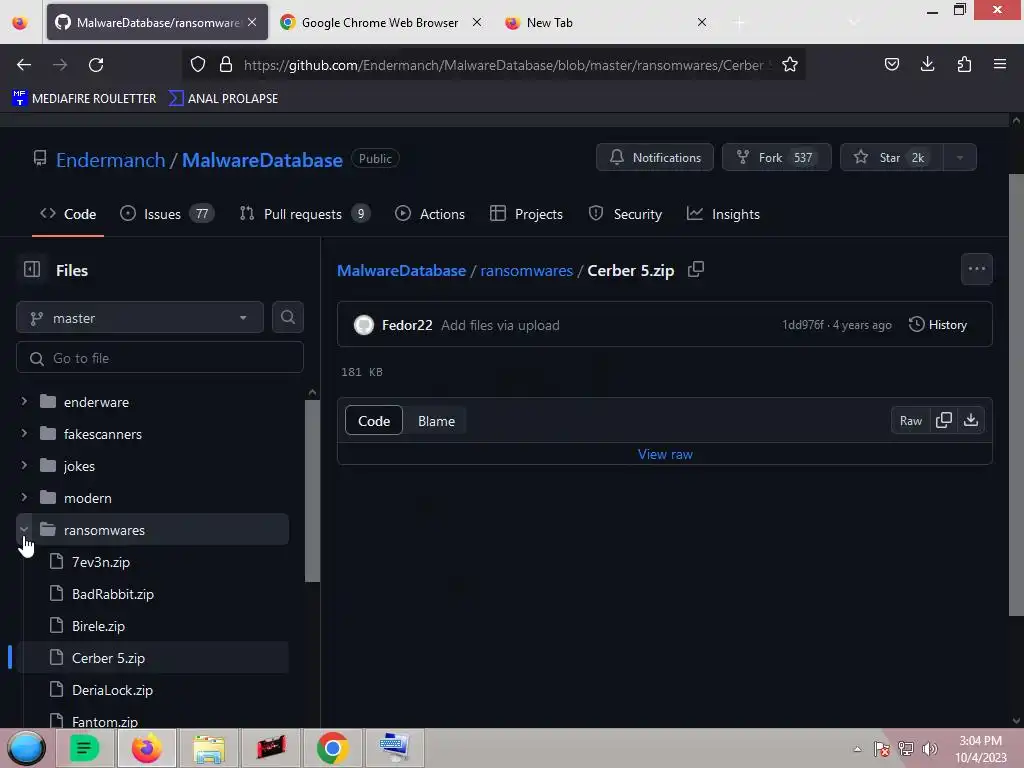
Task: Open the Pocket save icon
Action: 891,65
